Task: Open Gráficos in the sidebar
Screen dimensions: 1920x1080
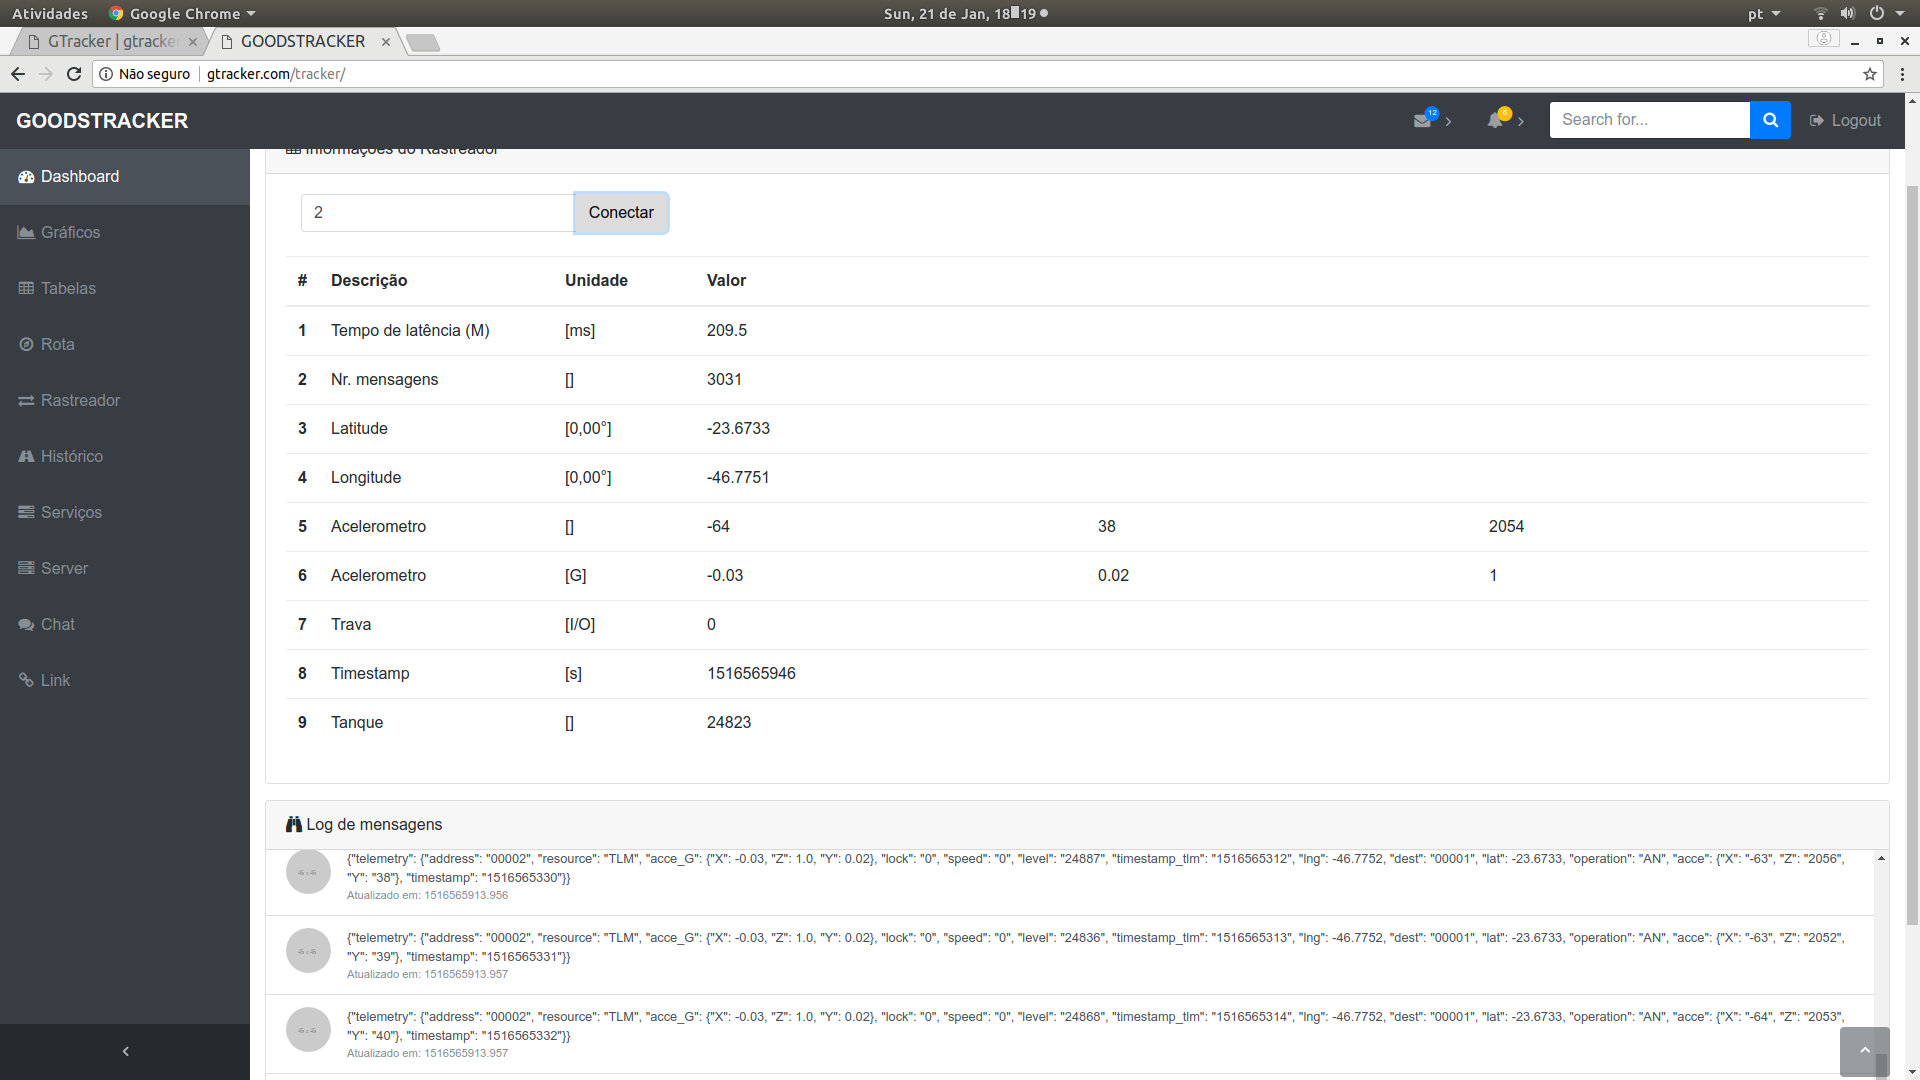Action: tap(125, 233)
